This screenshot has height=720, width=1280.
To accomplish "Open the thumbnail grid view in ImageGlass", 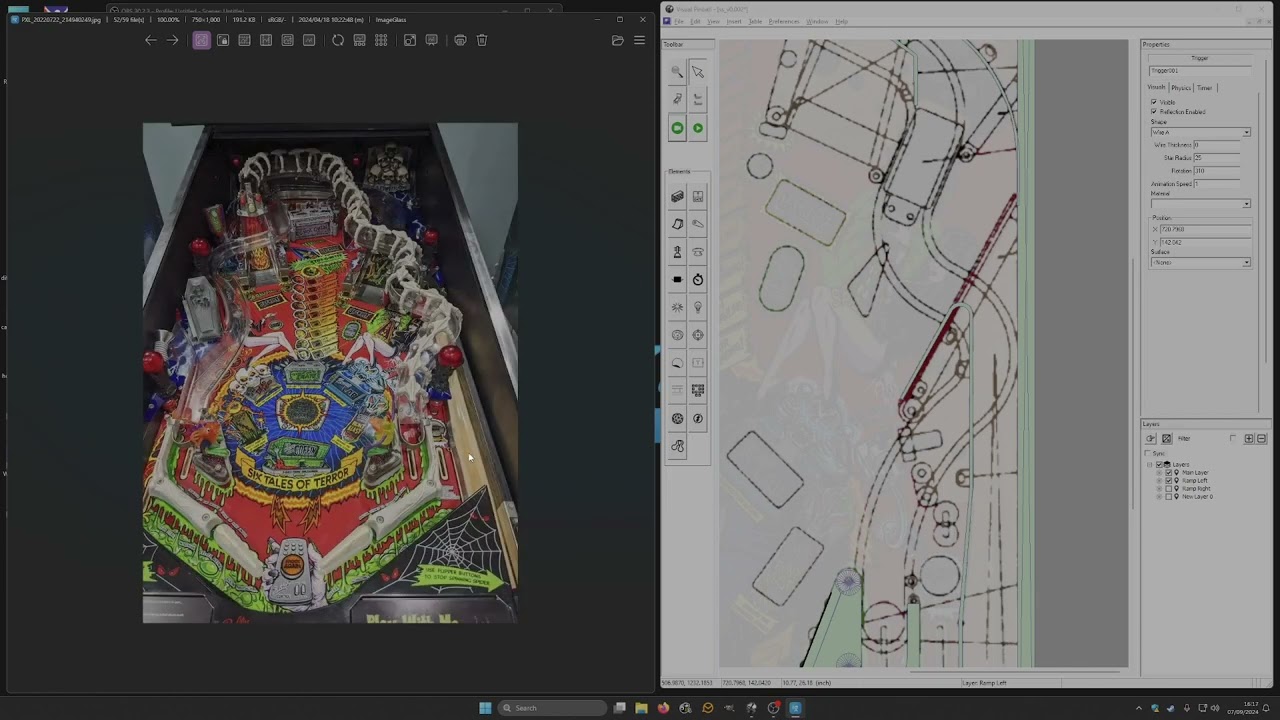I will 381,40.
